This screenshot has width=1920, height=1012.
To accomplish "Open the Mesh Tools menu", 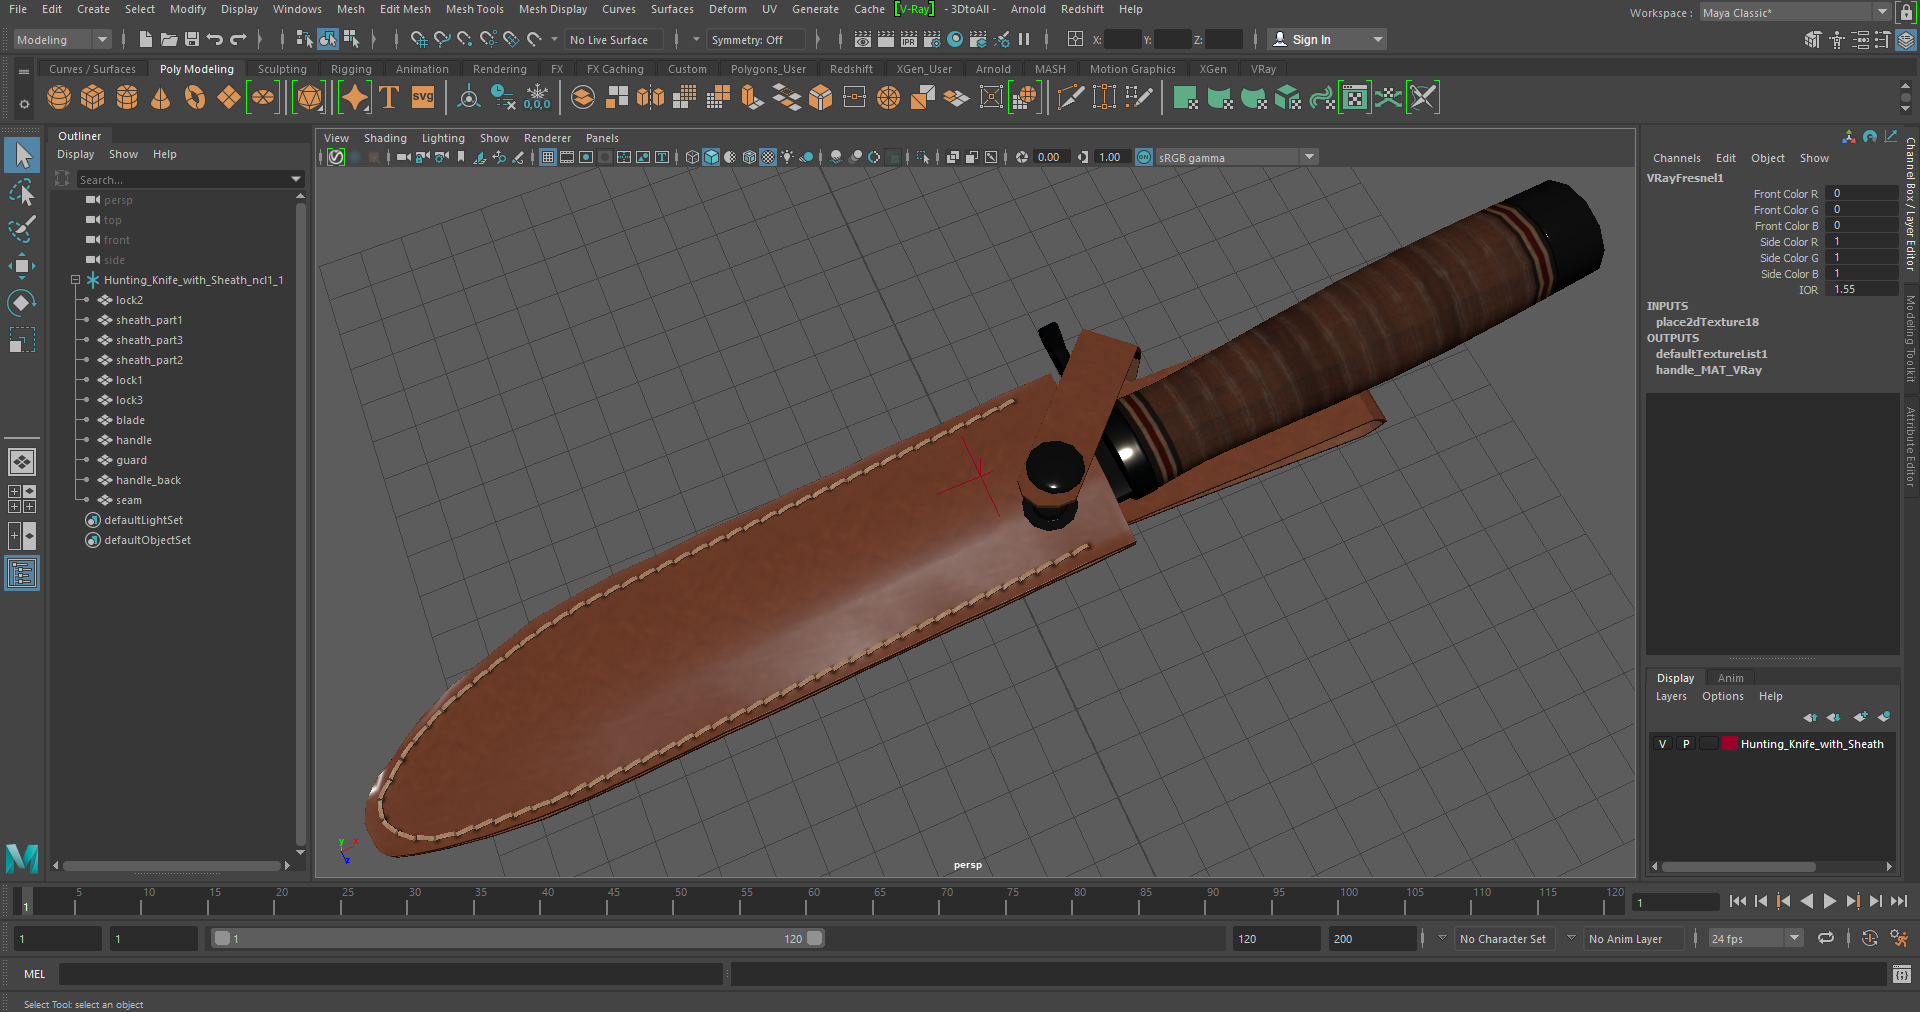I will point(474,9).
